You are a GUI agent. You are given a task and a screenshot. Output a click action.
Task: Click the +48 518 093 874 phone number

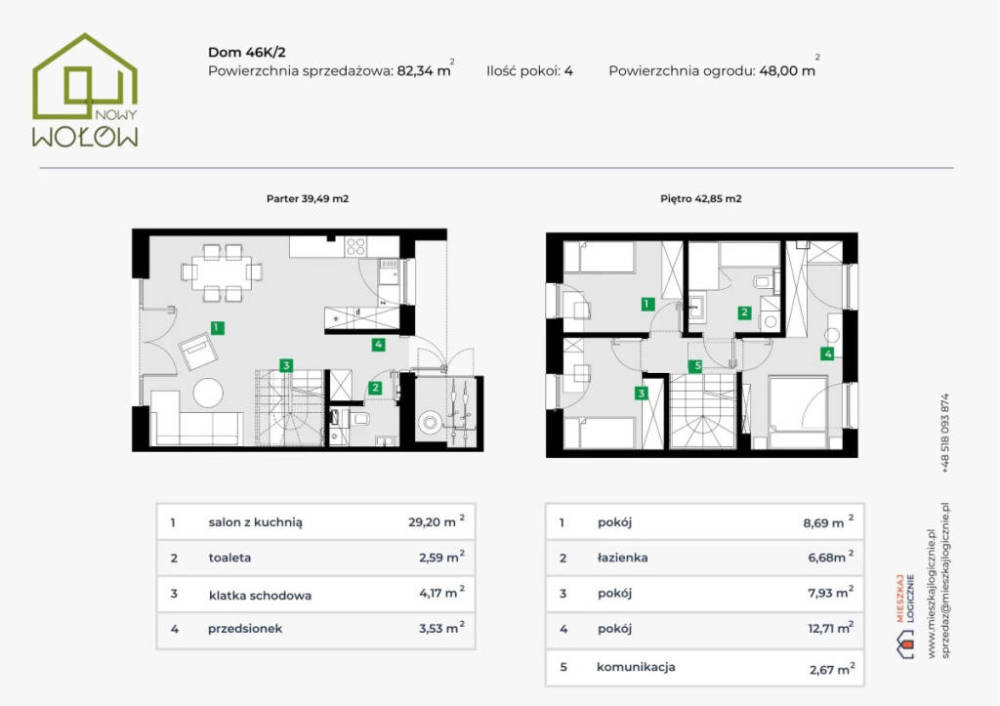point(945,433)
